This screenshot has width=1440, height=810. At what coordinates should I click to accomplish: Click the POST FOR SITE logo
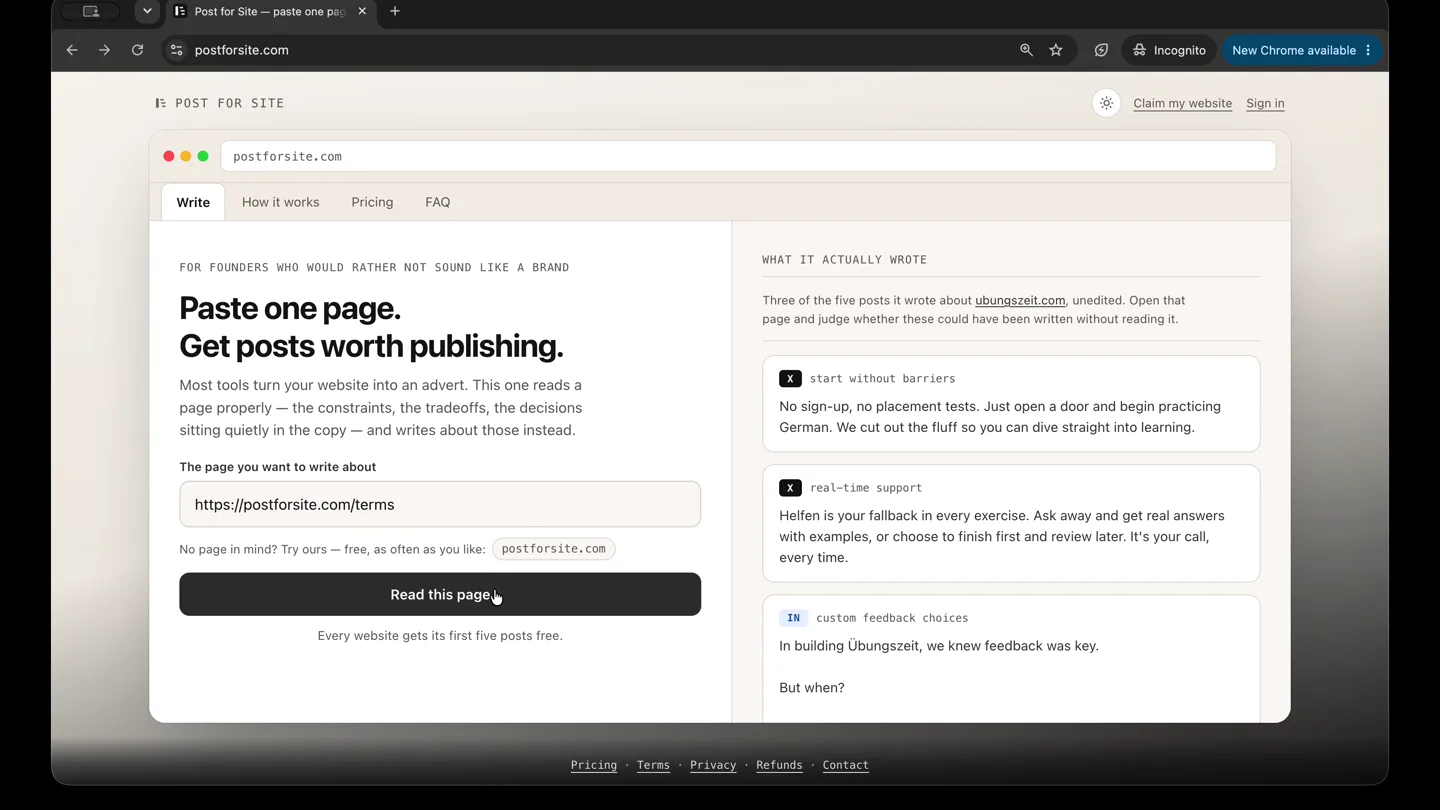click(220, 103)
